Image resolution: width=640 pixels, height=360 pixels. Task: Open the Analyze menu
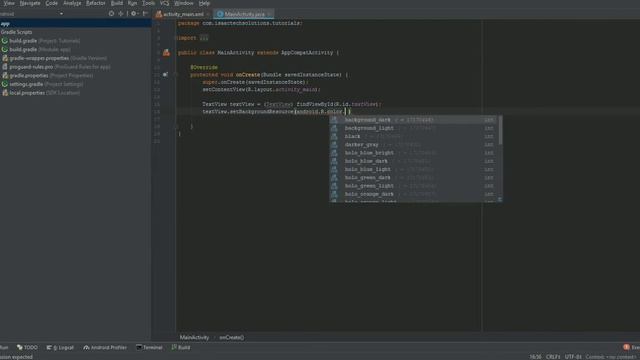(72, 3)
